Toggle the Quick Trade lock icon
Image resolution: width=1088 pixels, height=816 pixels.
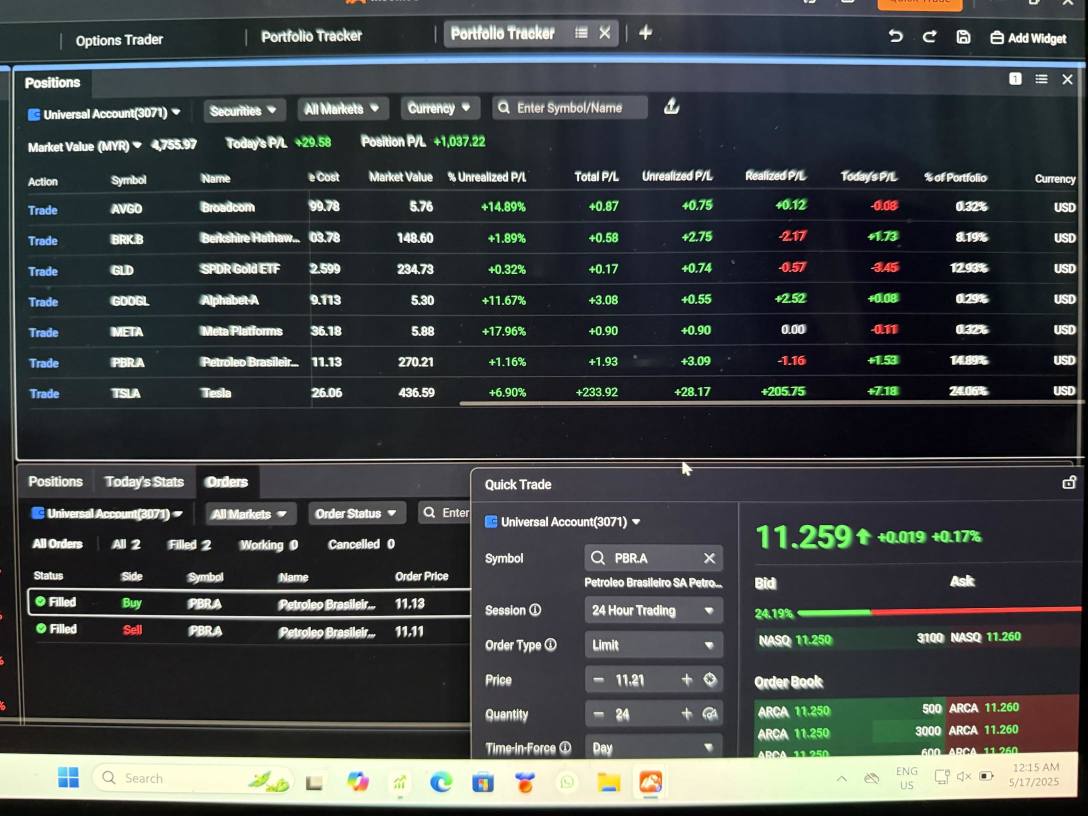[x=1069, y=482]
